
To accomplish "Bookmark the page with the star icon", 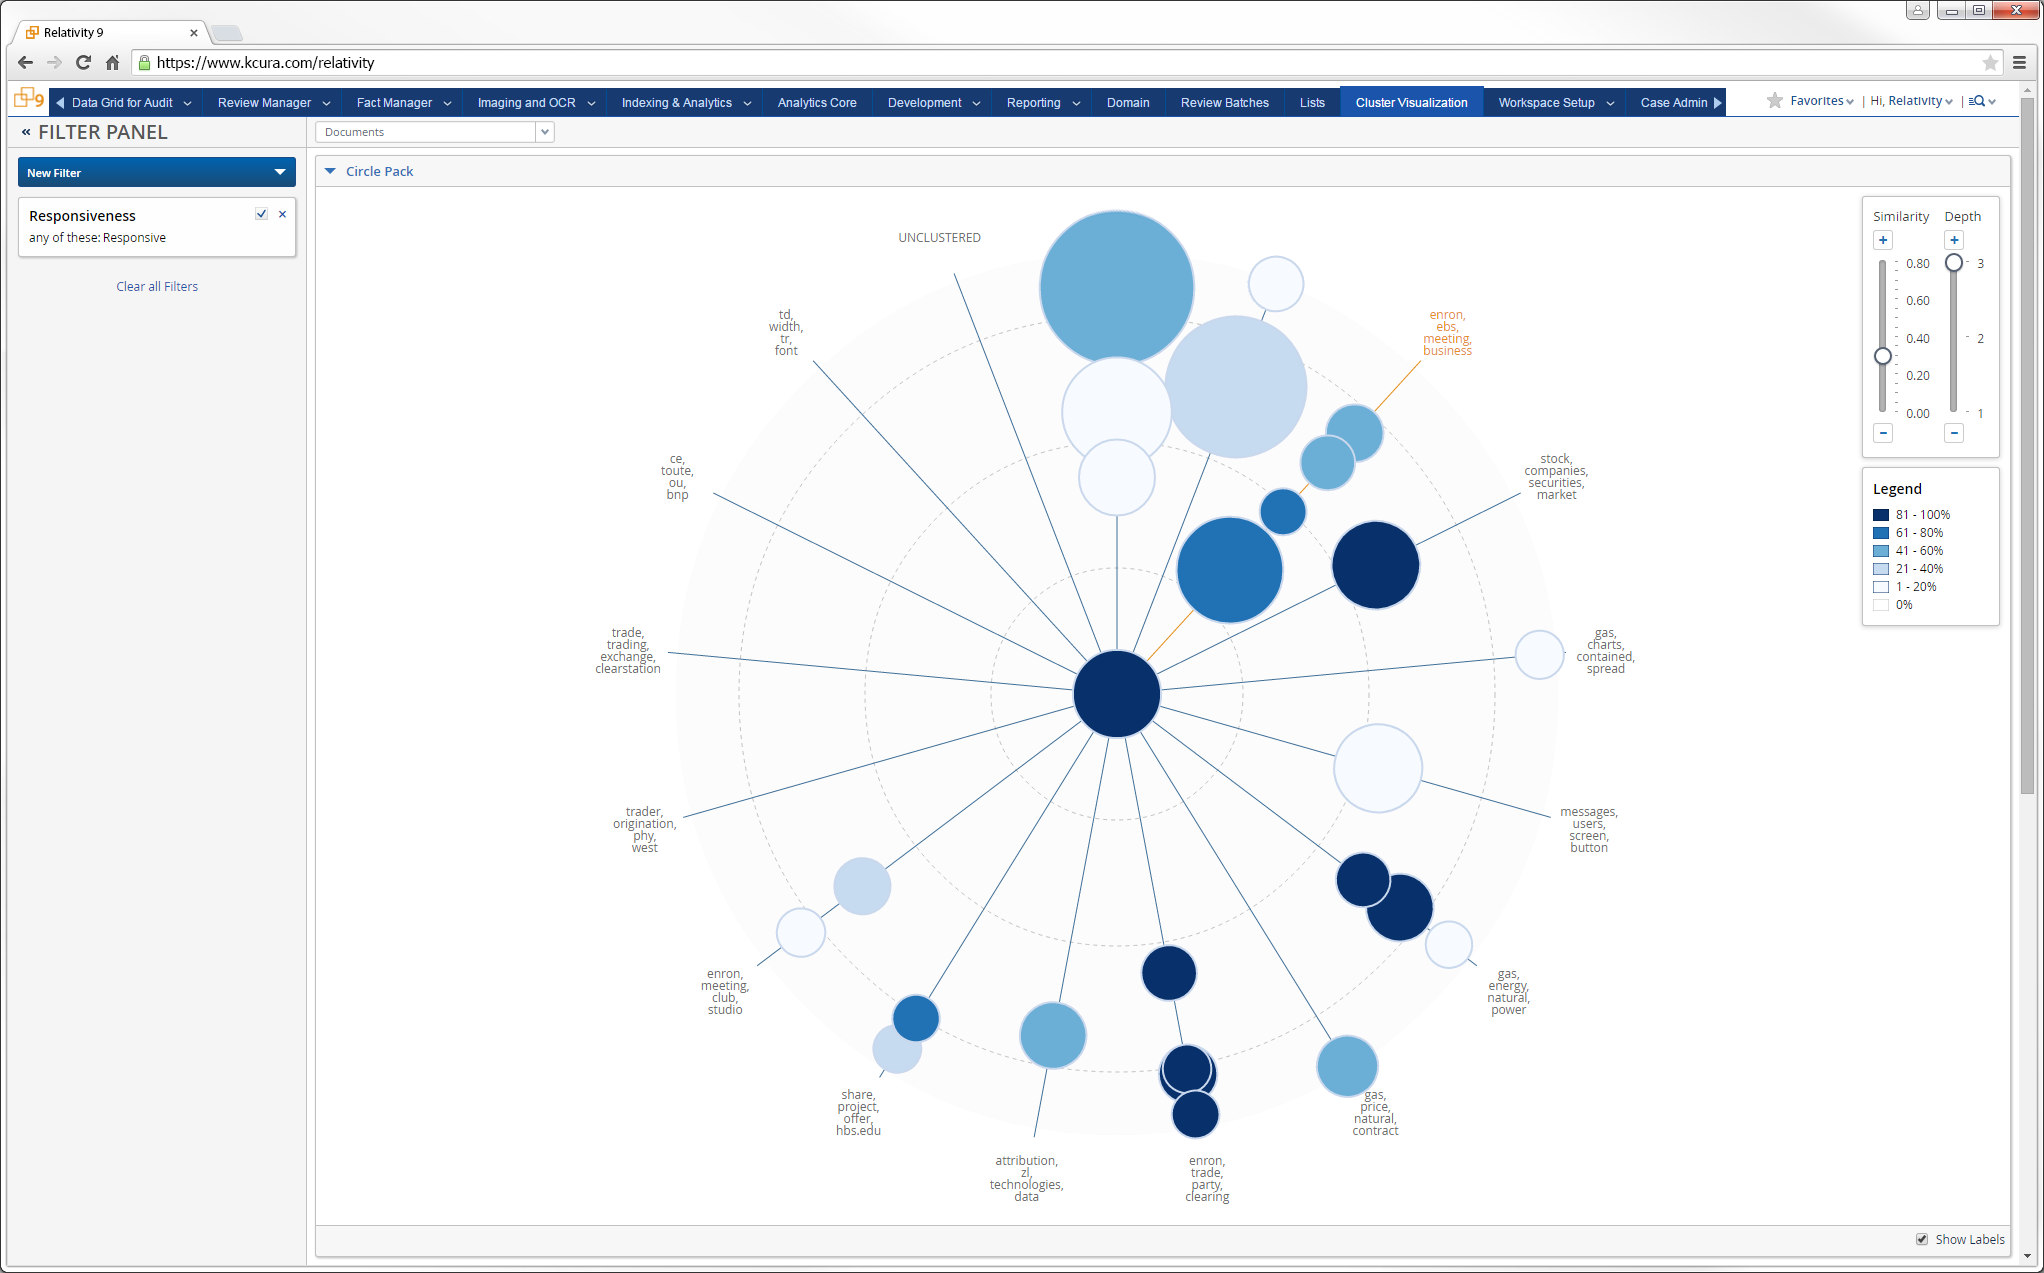I will tap(1990, 62).
